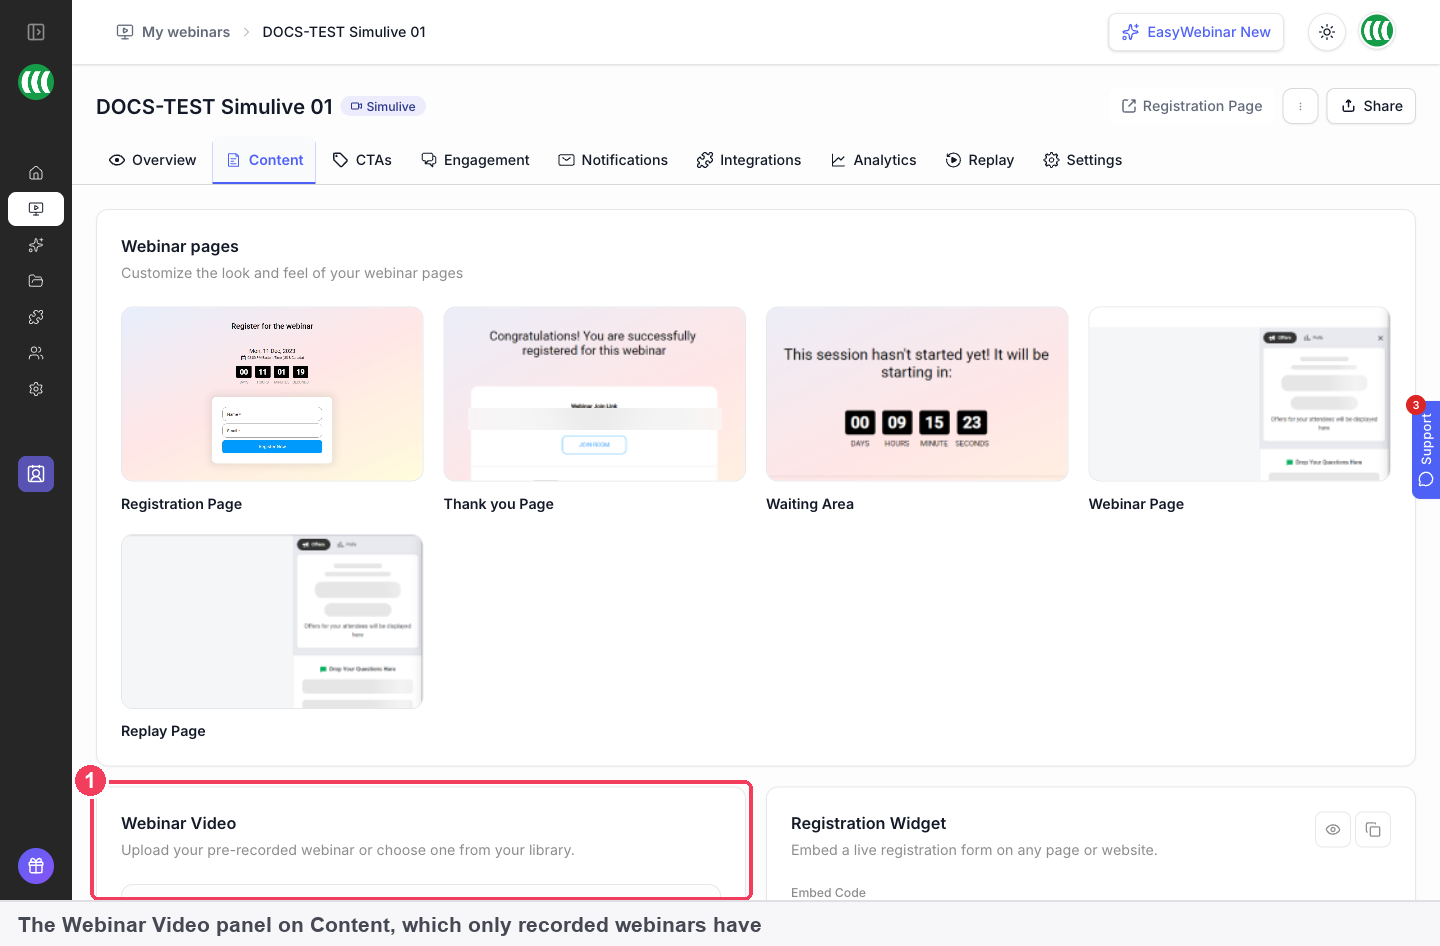Click the Share button
This screenshot has width=1440, height=946.
pos(1371,106)
